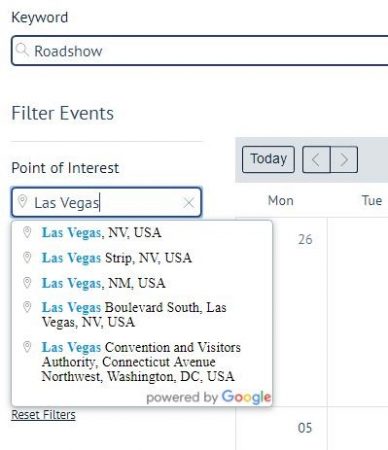Focus the Keyword field containing Roadshow

[x=200, y=50]
